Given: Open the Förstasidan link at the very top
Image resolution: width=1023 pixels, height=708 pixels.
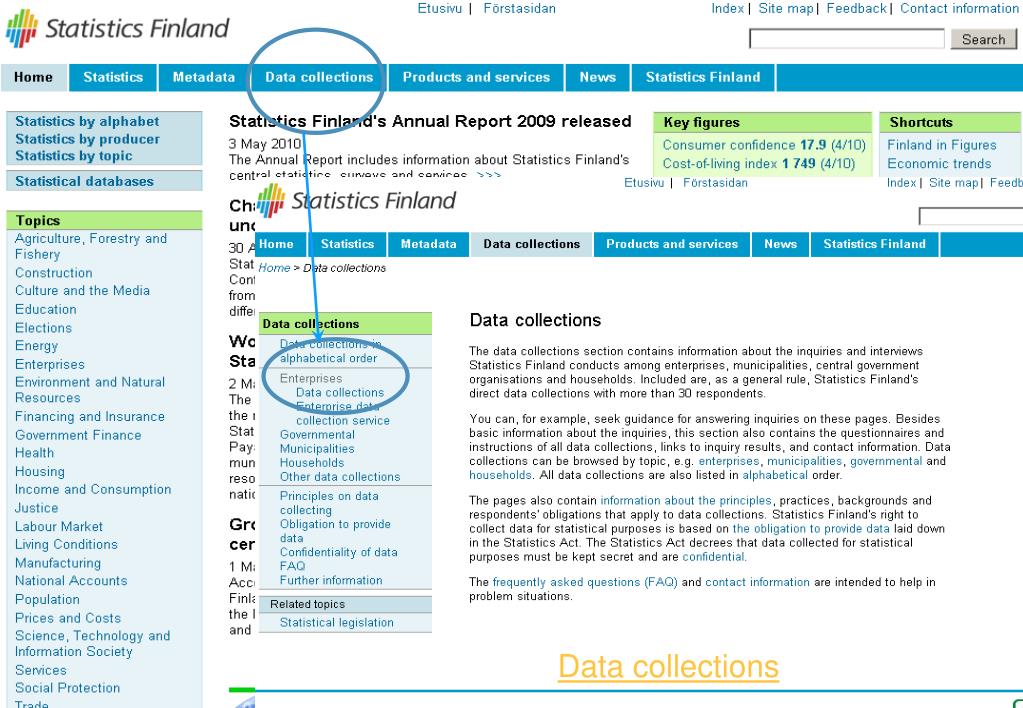Looking at the screenshot, I should 519,8.
